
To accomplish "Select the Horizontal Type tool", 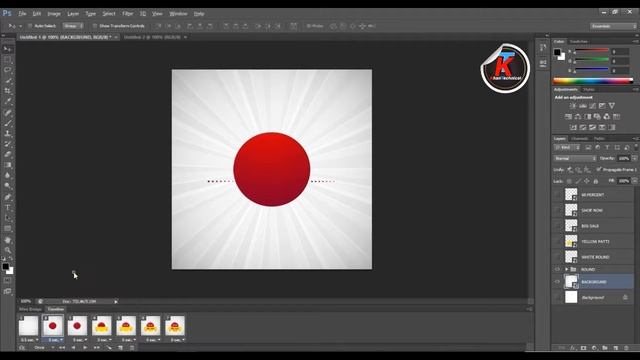I will coord(7,207).
